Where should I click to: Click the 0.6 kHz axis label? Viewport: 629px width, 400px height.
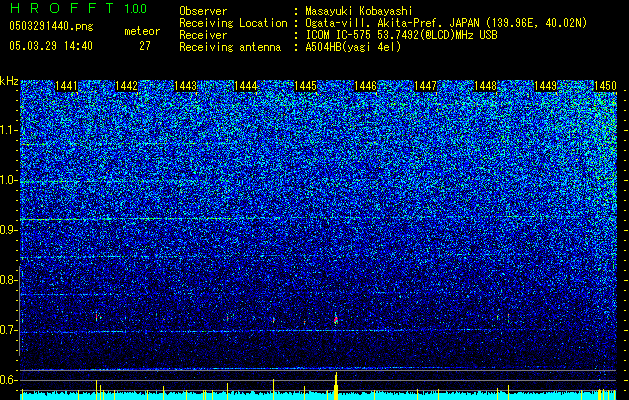(9, 380)
